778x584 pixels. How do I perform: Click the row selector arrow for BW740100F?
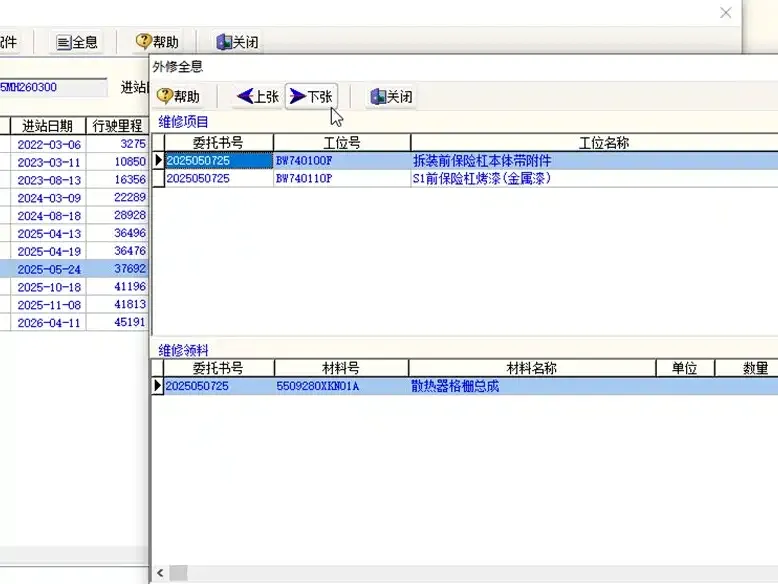coord(158,160)
